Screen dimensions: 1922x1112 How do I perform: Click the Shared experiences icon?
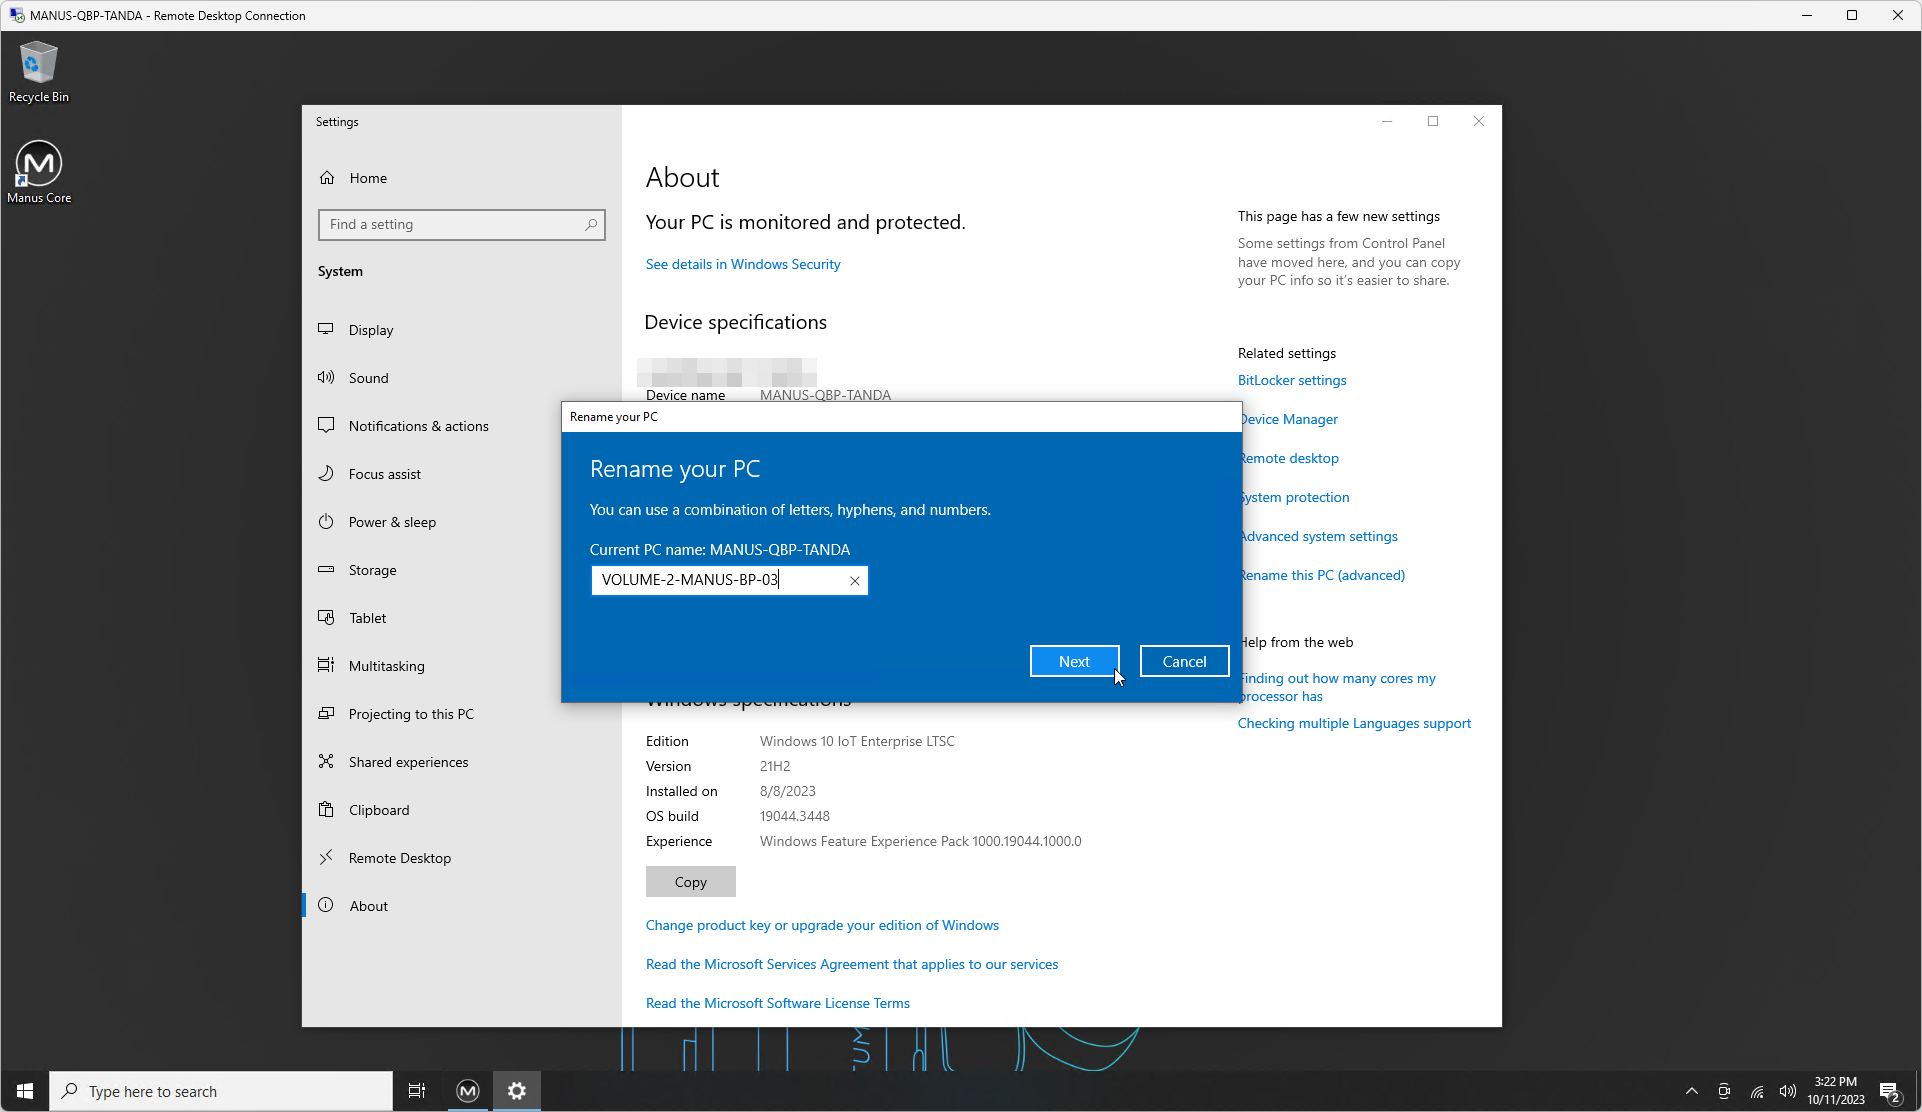pos(326,761)
